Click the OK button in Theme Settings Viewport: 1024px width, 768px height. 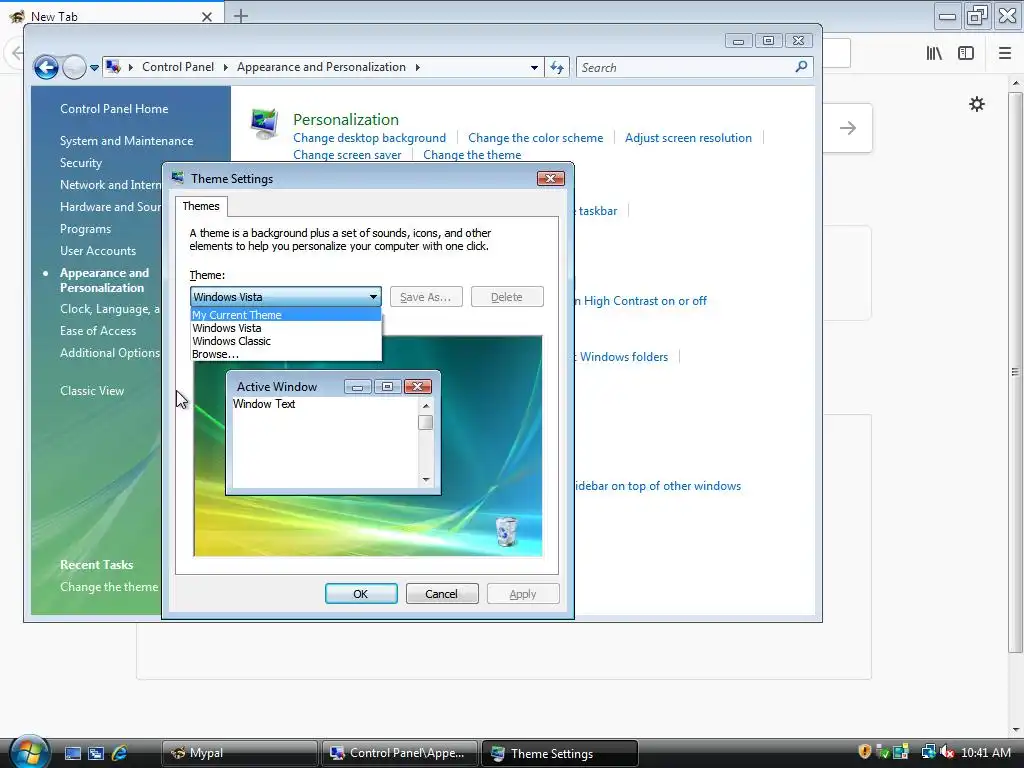pyautogui.click(x=361, y=594)
